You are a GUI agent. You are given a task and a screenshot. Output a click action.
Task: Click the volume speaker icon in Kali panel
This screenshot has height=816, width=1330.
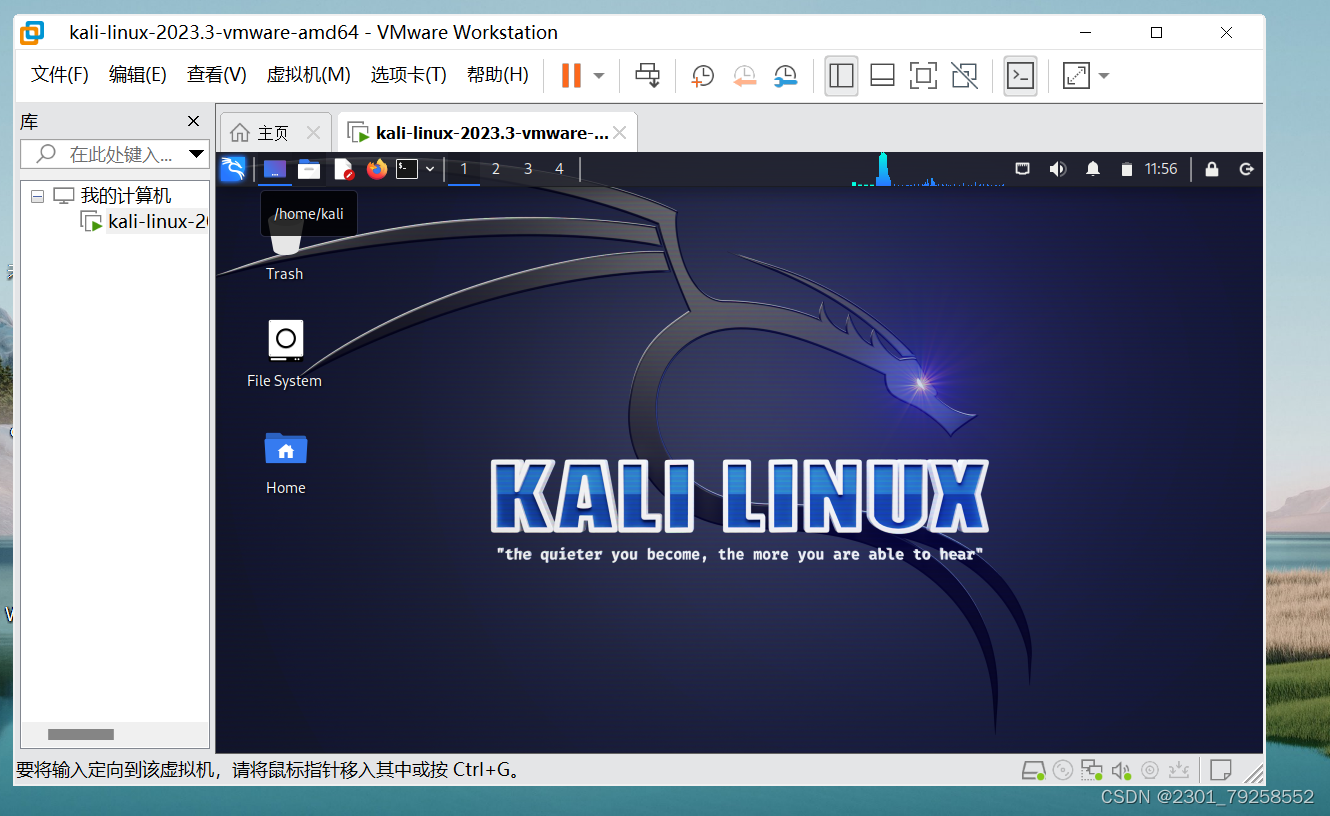click(x=1058, y=169)
